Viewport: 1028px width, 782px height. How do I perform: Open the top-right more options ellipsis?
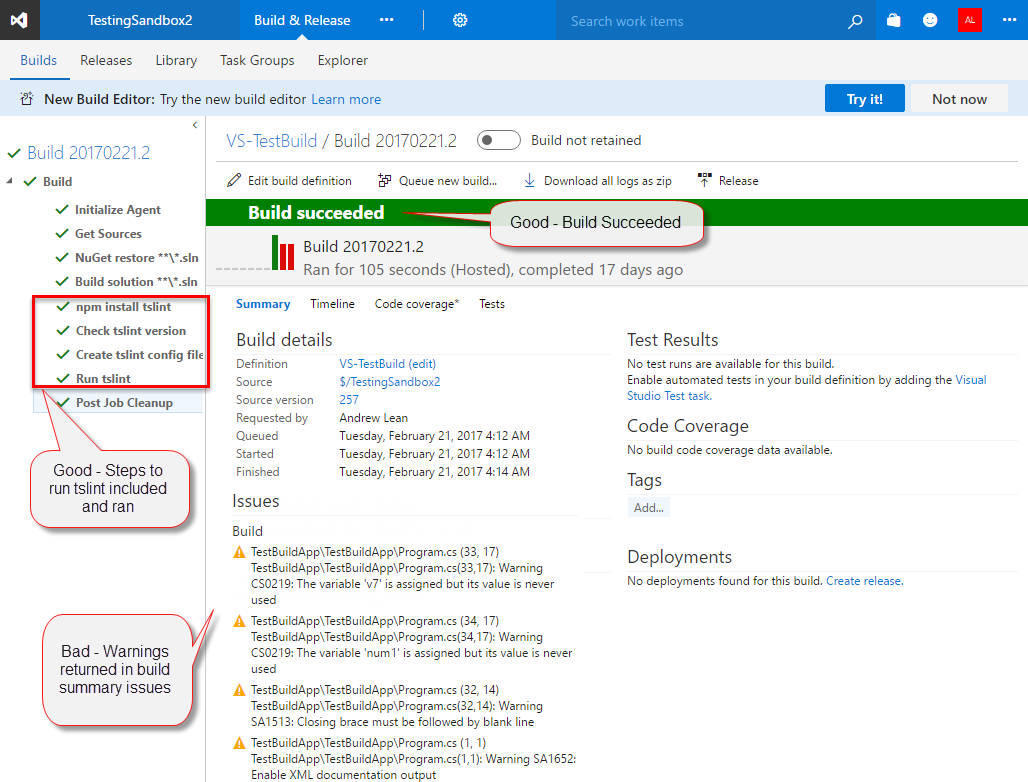pyautogui.click(x=1008, y=20)
